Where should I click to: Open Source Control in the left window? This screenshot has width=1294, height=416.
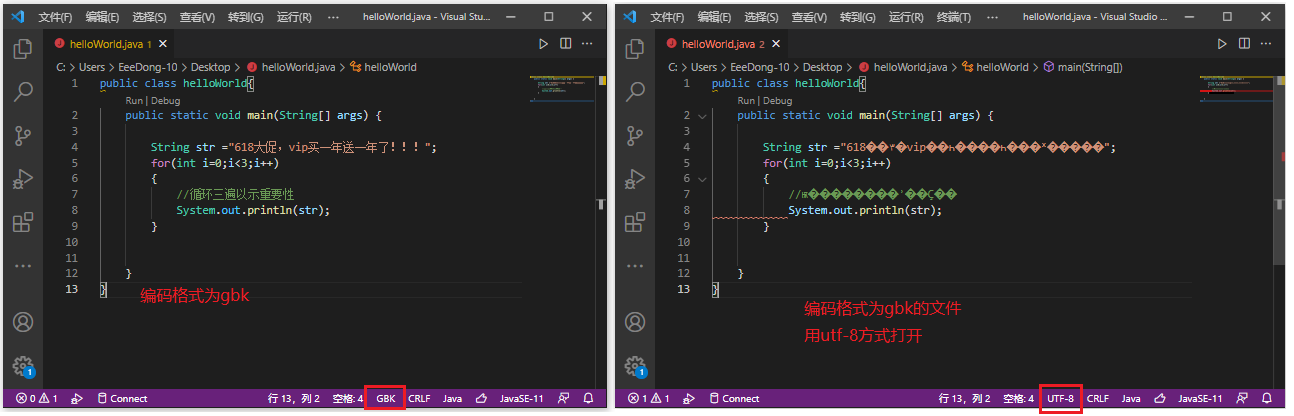pyautogui.click(x=23, y=135)
